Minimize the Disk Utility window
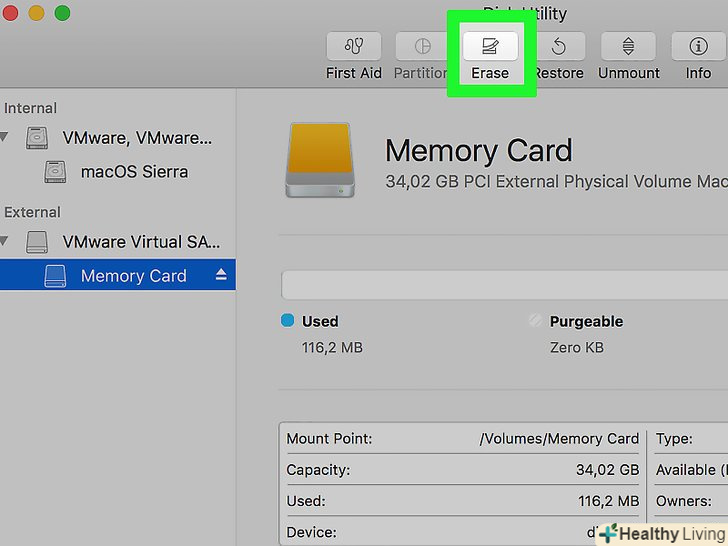This screenshot has width=728, height=546. [36, 13]
